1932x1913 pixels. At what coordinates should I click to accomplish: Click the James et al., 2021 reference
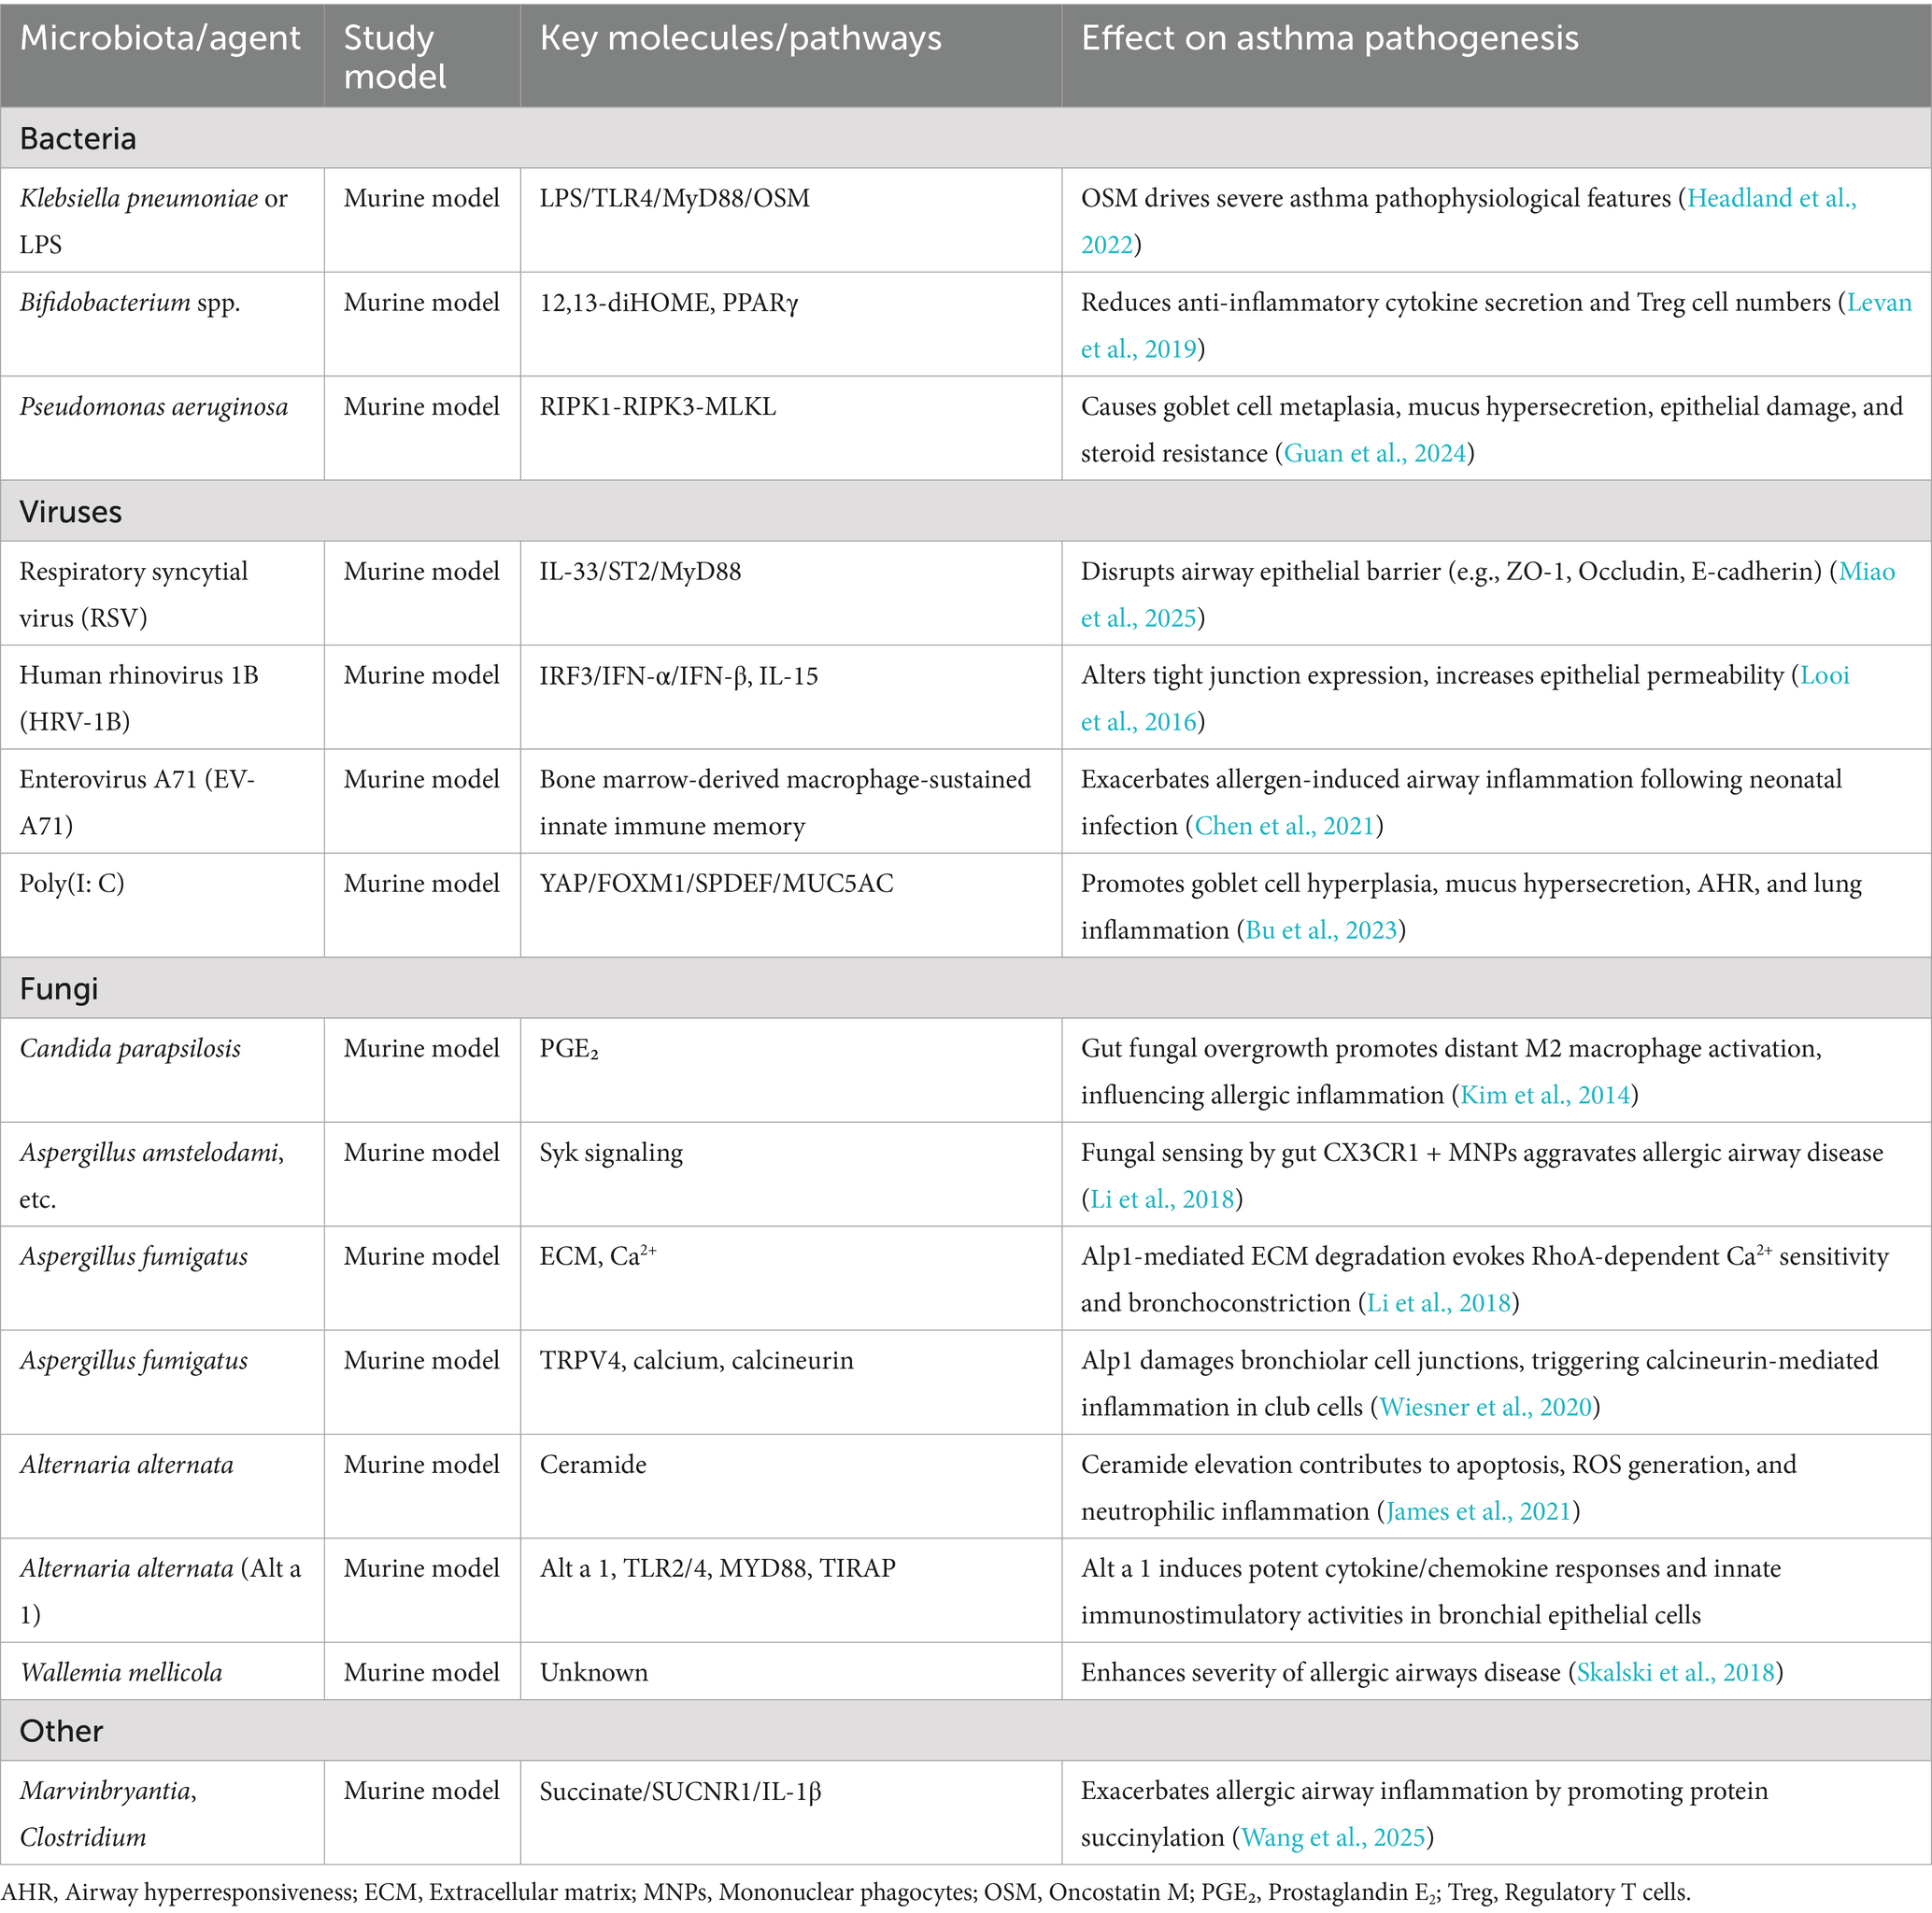tap(1478, 1511)
